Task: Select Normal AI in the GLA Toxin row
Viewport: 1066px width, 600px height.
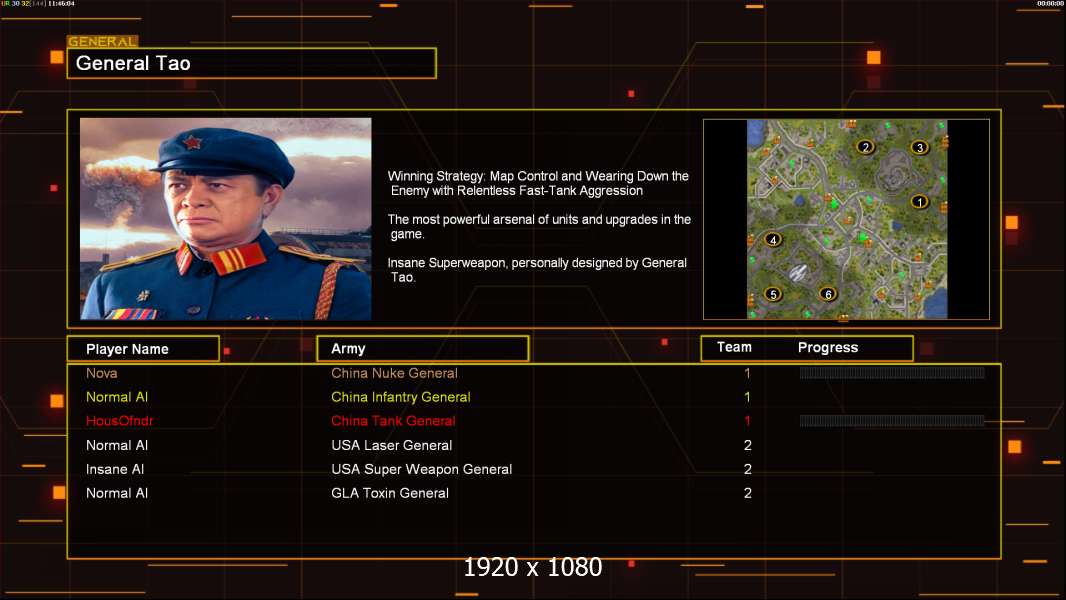Action: click(117, 493)
